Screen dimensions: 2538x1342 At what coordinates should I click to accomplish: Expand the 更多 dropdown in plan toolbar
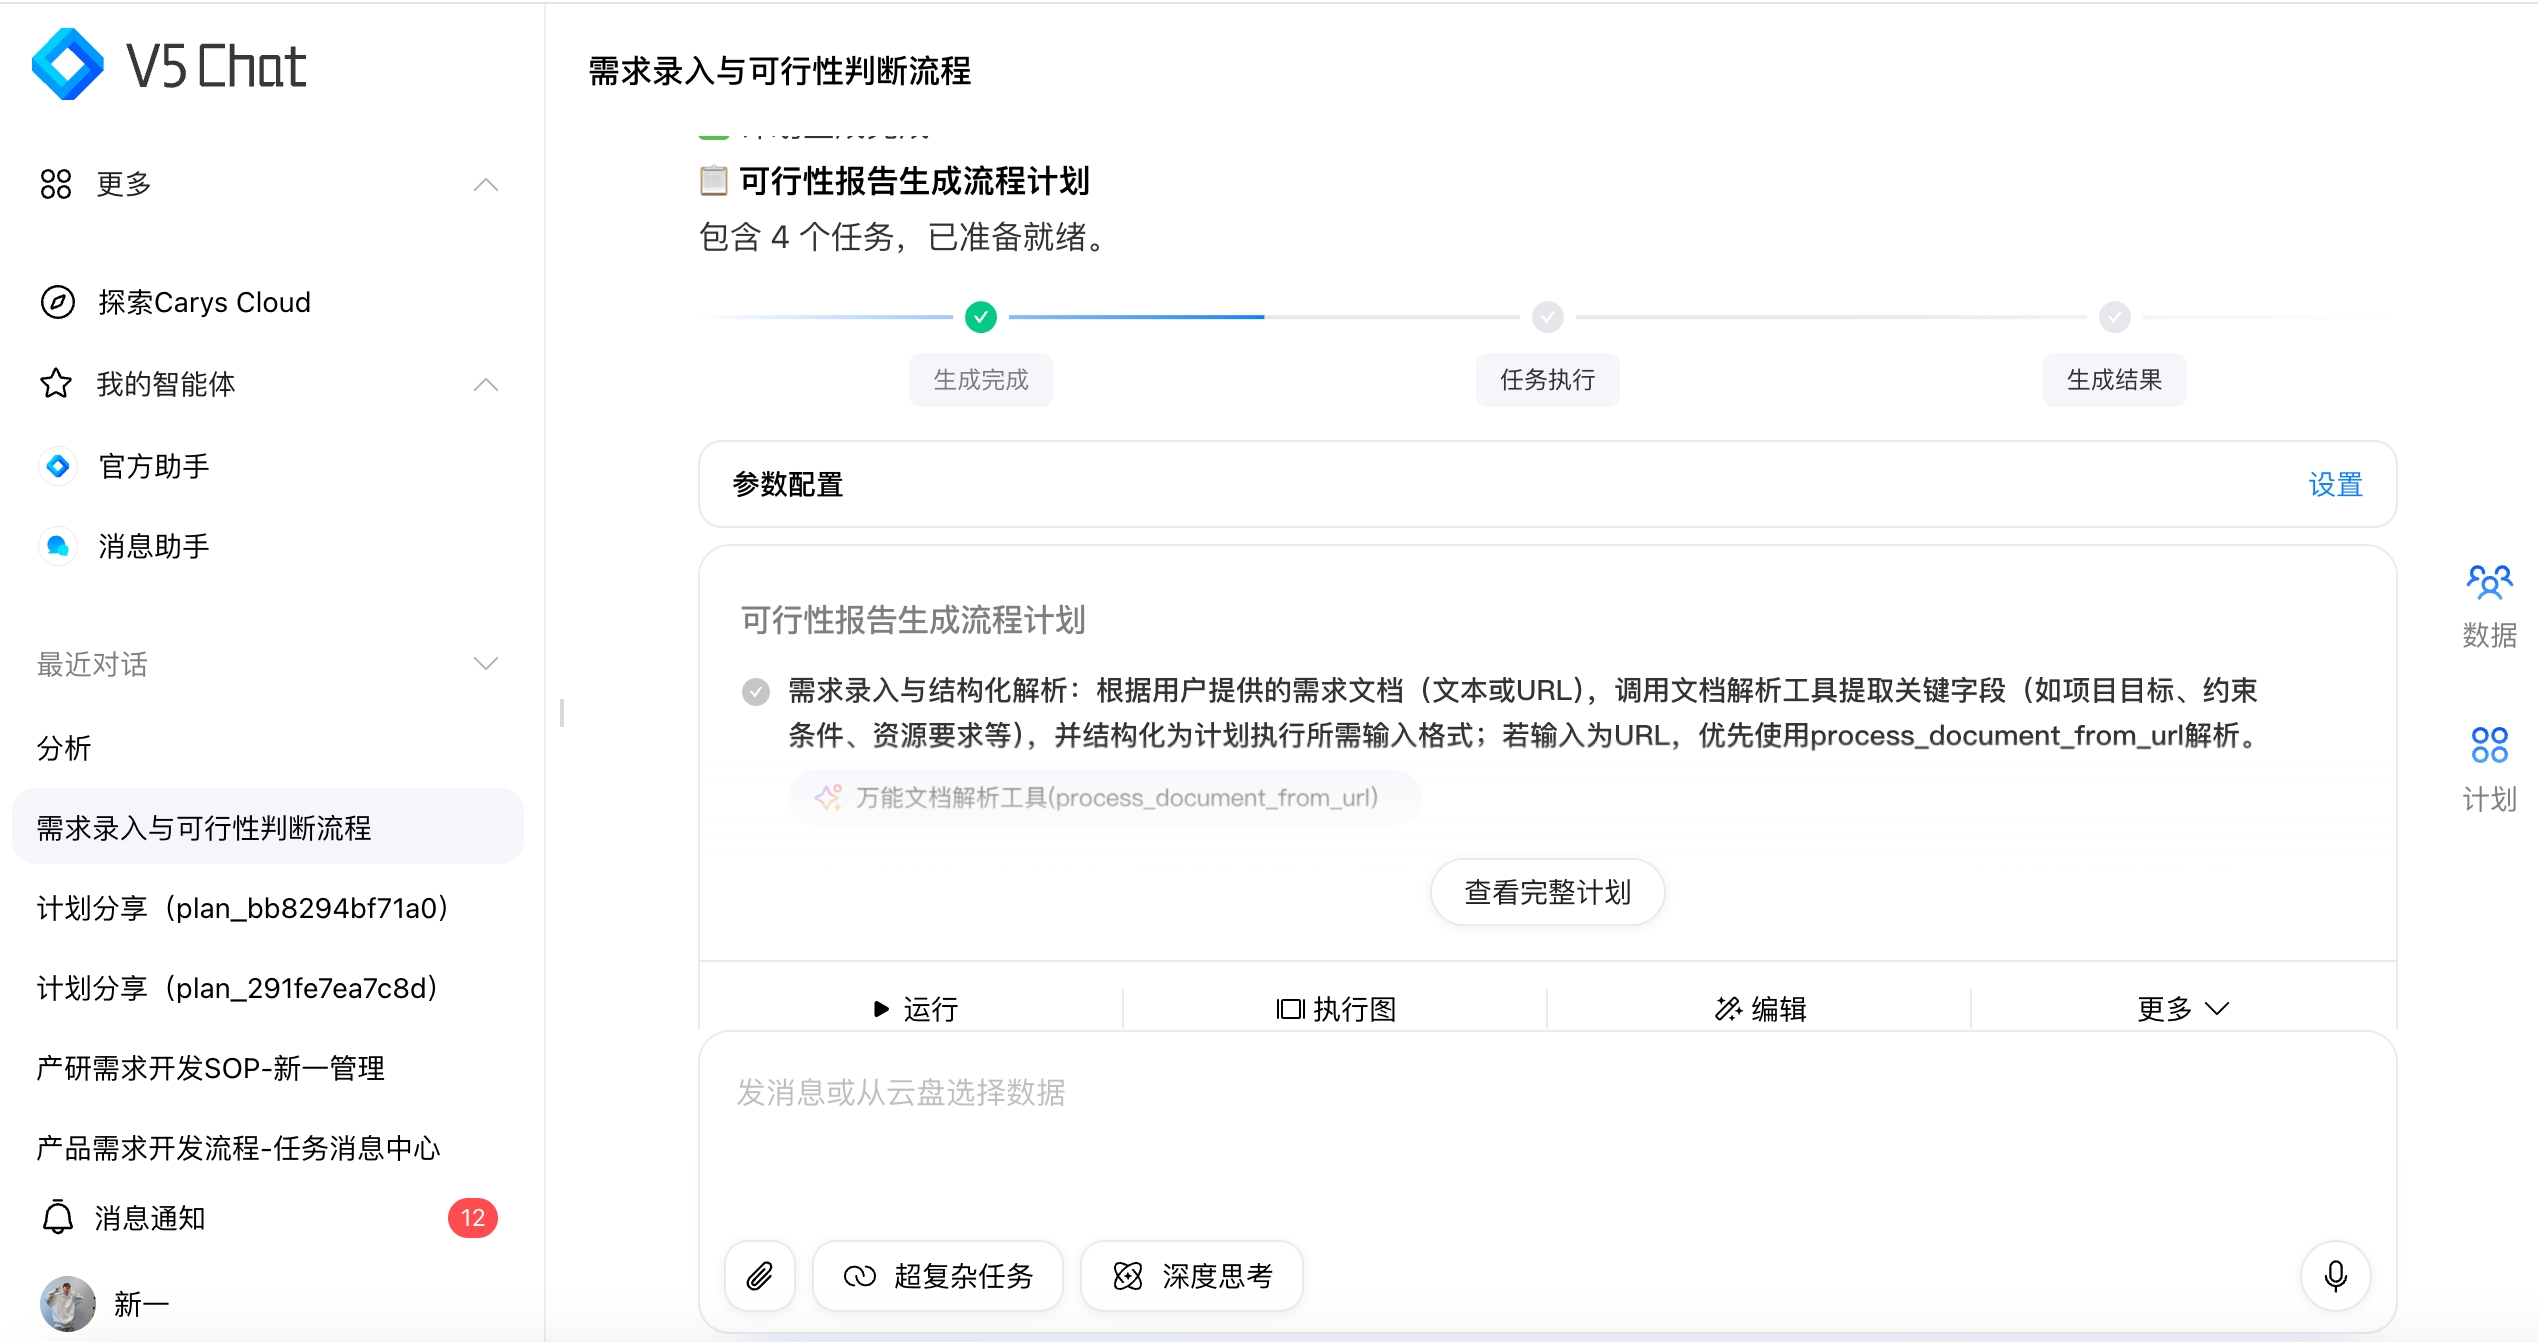pos(2181,1008)
